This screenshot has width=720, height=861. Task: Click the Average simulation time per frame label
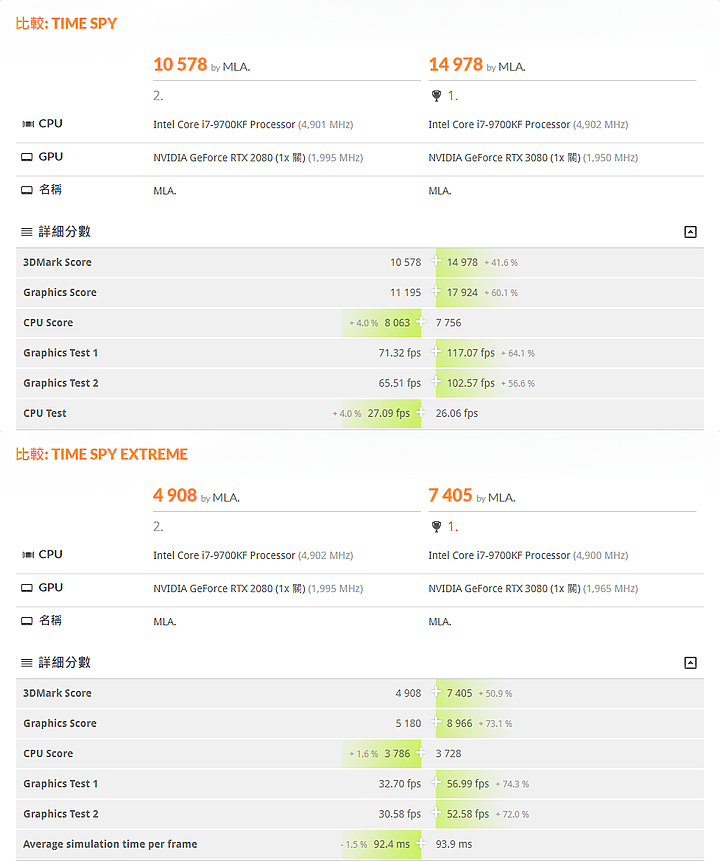(x=110, y=845)
